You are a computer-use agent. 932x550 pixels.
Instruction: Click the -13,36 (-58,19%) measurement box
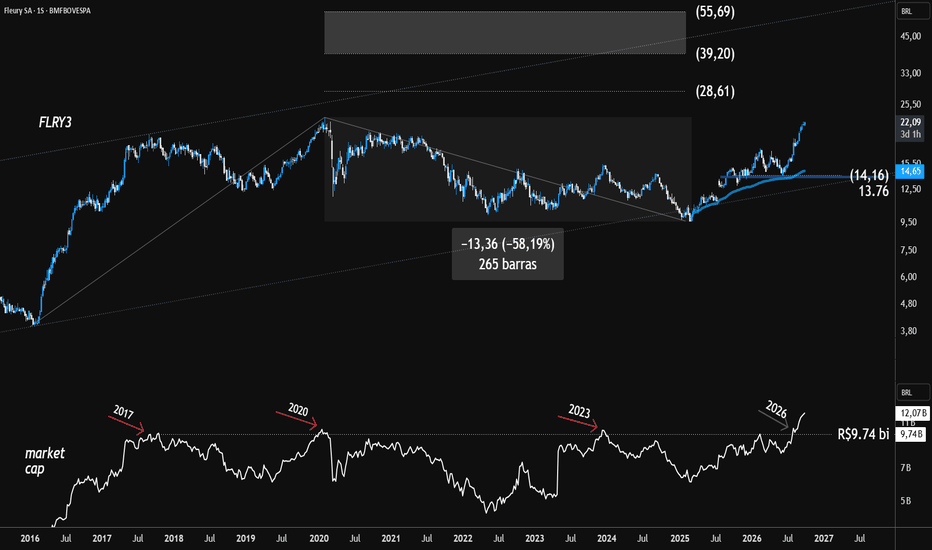[508, 254]
